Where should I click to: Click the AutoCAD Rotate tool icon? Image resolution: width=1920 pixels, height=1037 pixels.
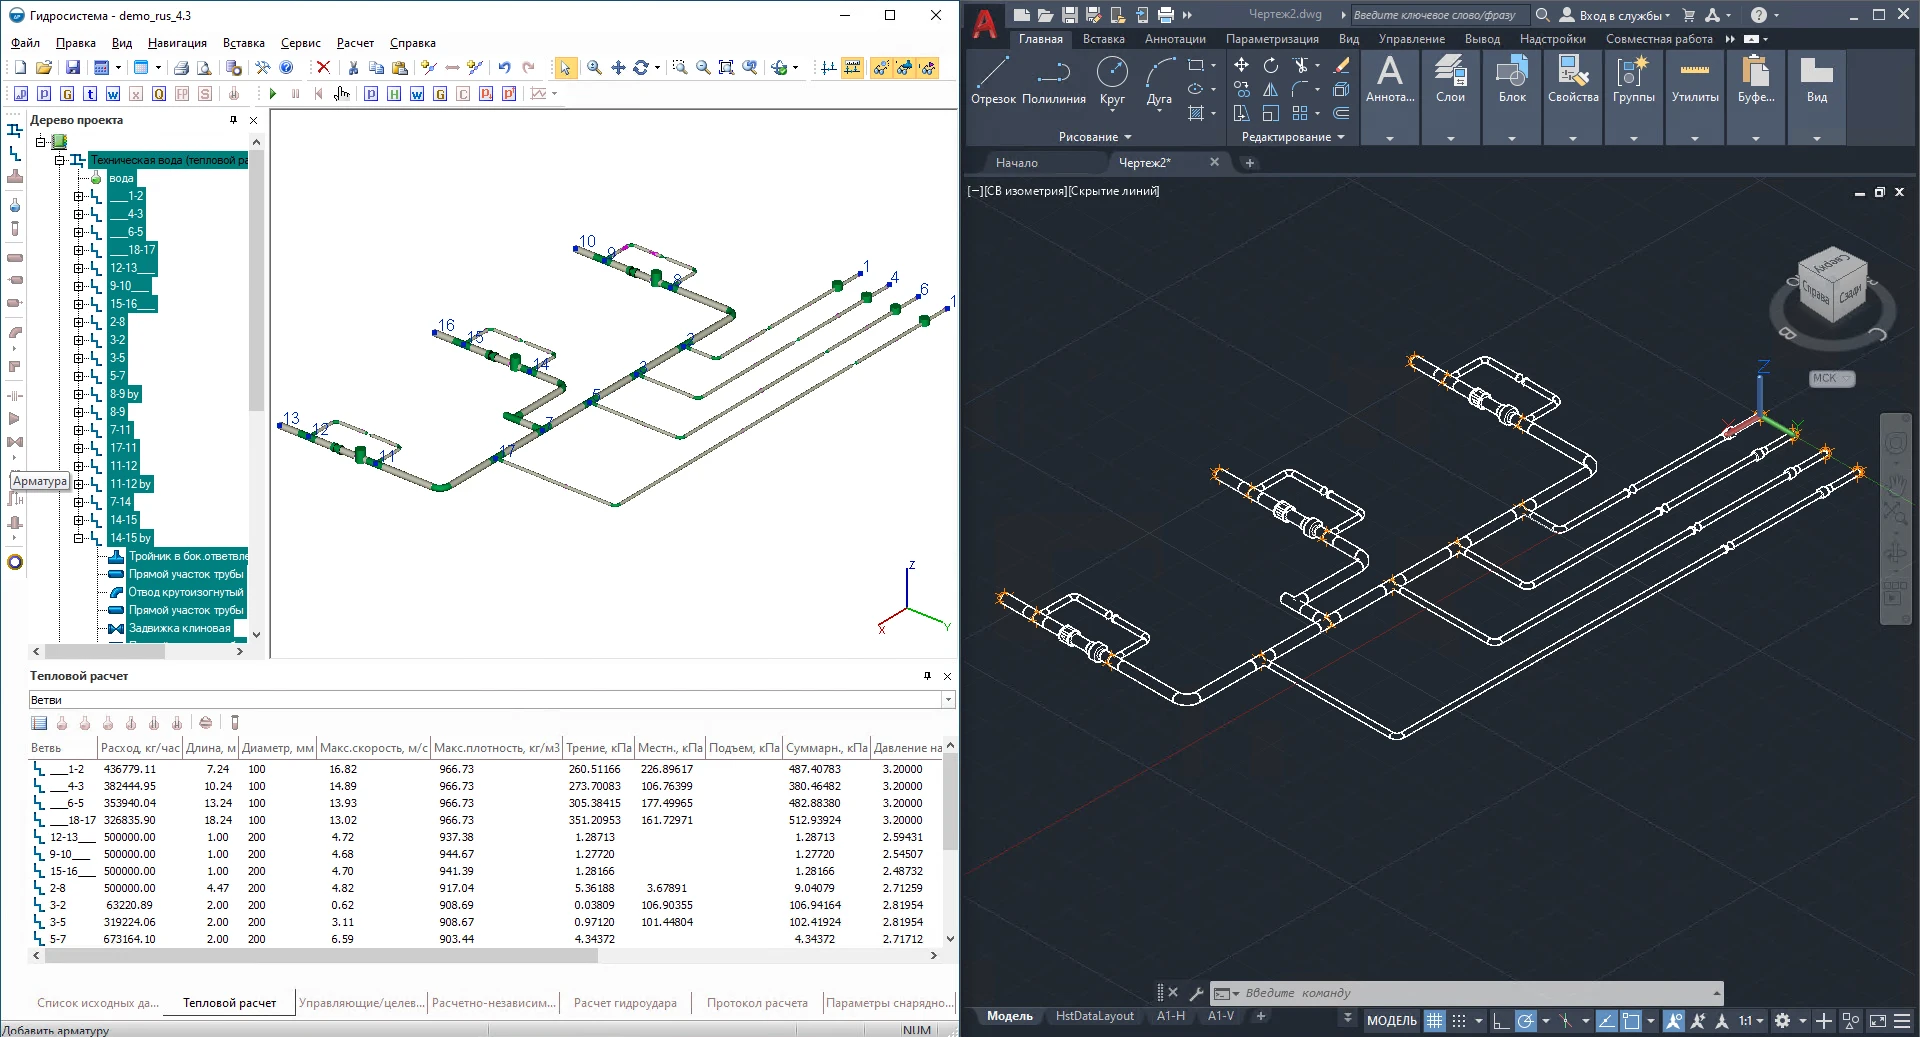pos(1271,65)
